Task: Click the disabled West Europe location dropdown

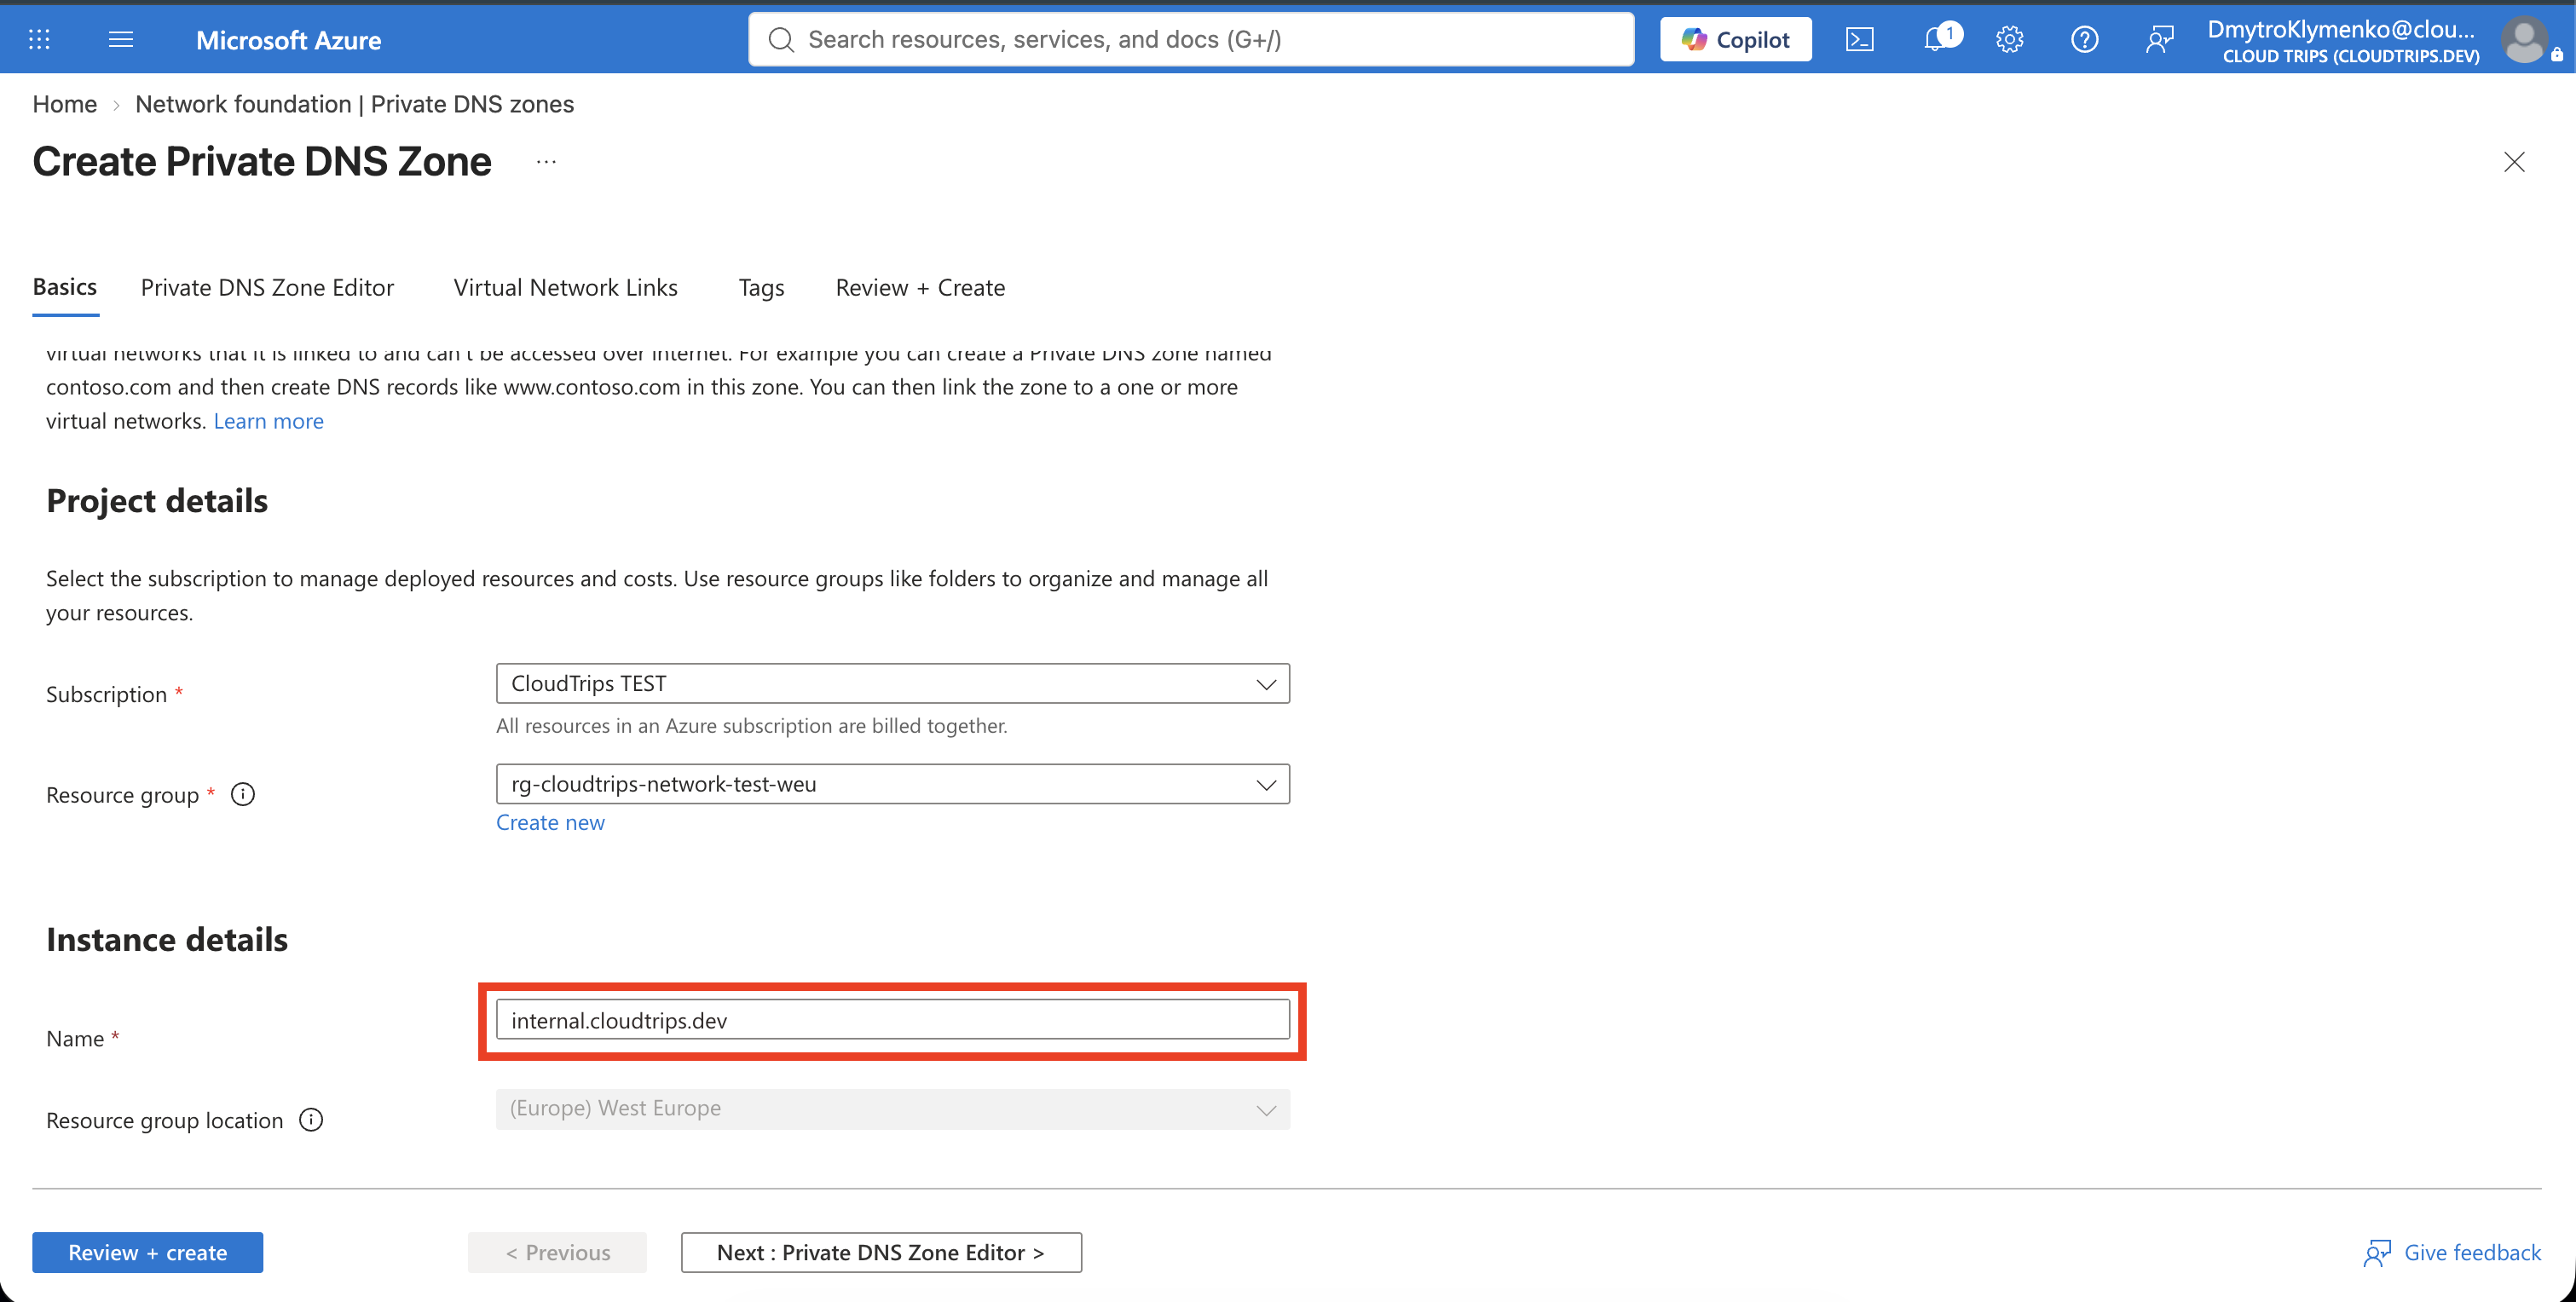Action: click(892, 1109)
